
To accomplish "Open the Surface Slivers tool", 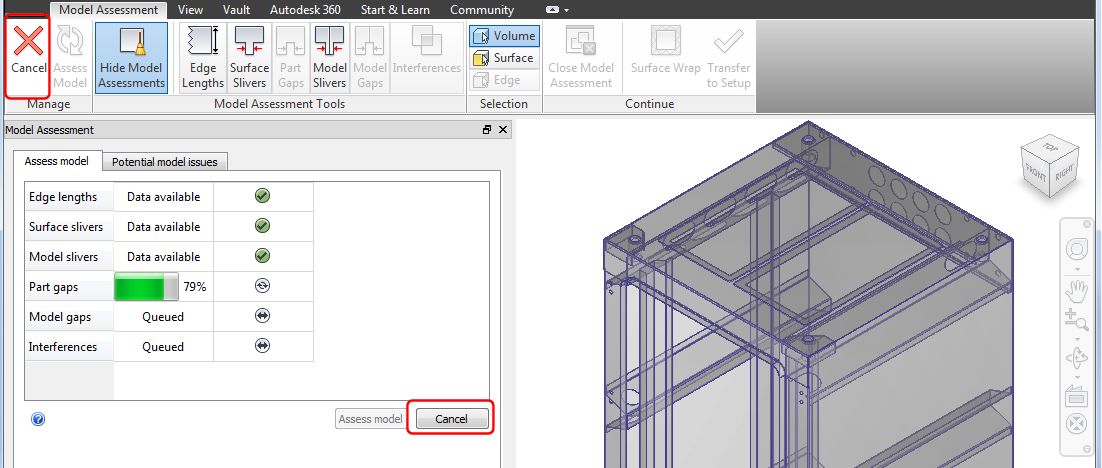I will pyautogui.click(x=249, y=58).
